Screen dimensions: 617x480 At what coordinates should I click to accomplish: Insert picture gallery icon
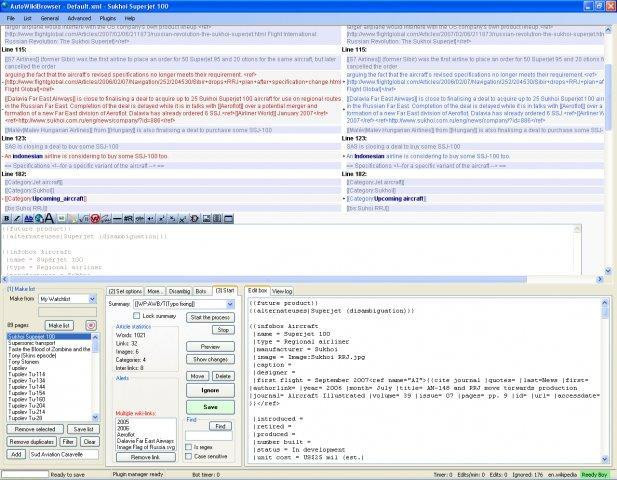(206, 218)
